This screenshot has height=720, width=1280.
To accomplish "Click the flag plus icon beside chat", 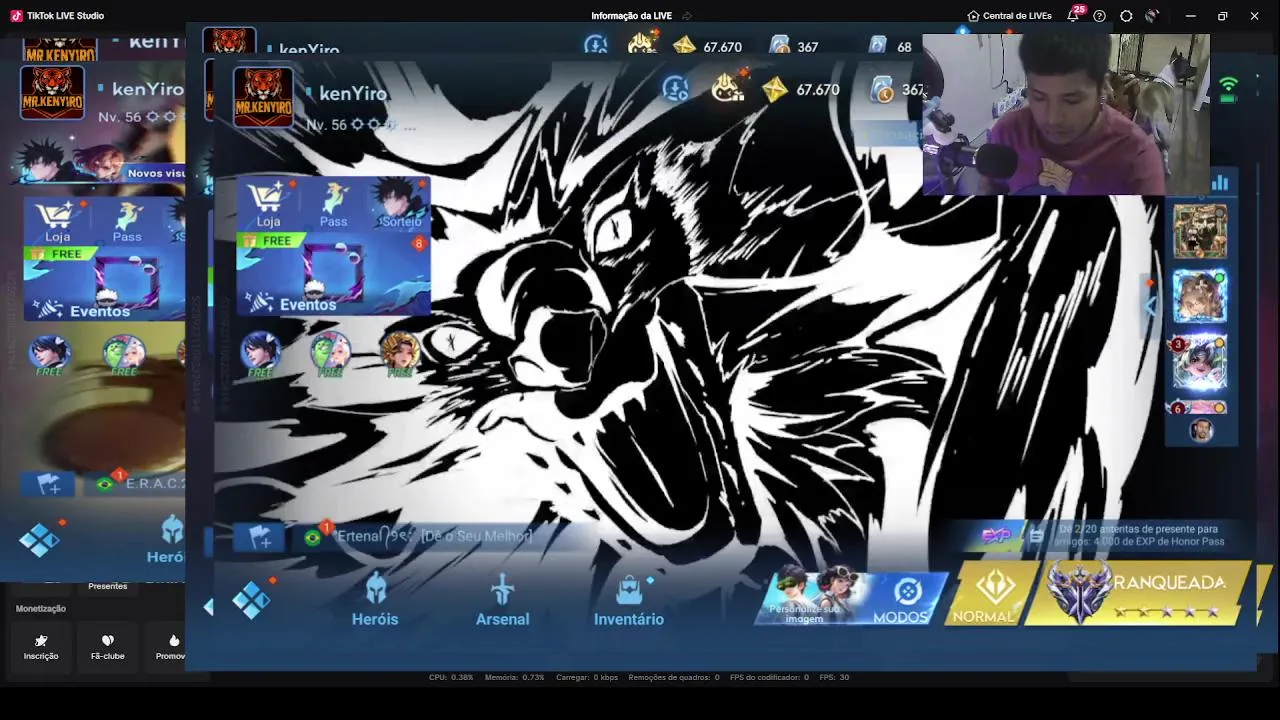I will [260, 537].
